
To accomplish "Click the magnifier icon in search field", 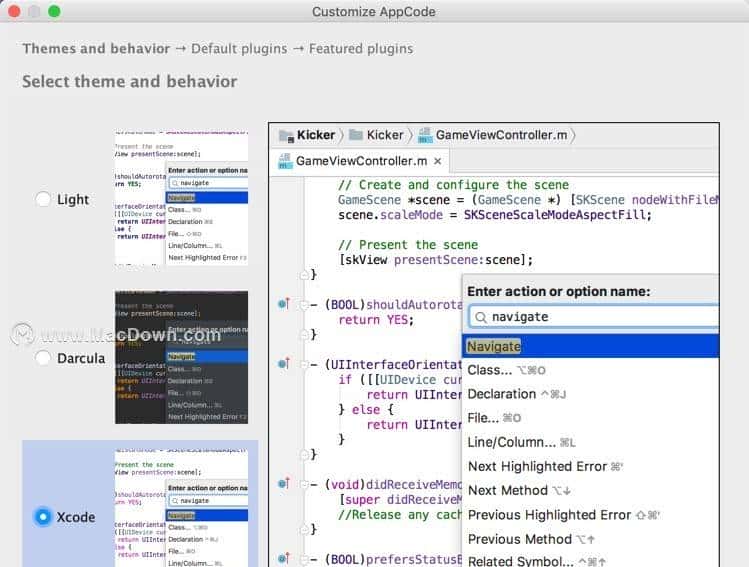I will click(x=481, y=317).
